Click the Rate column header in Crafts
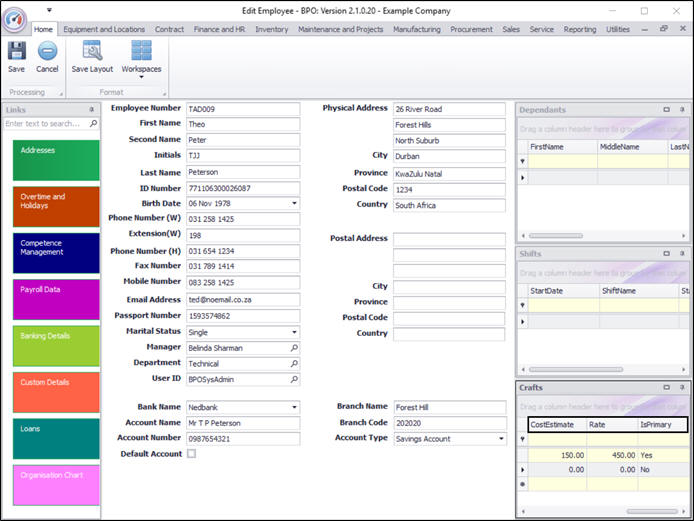 point(610,425)
